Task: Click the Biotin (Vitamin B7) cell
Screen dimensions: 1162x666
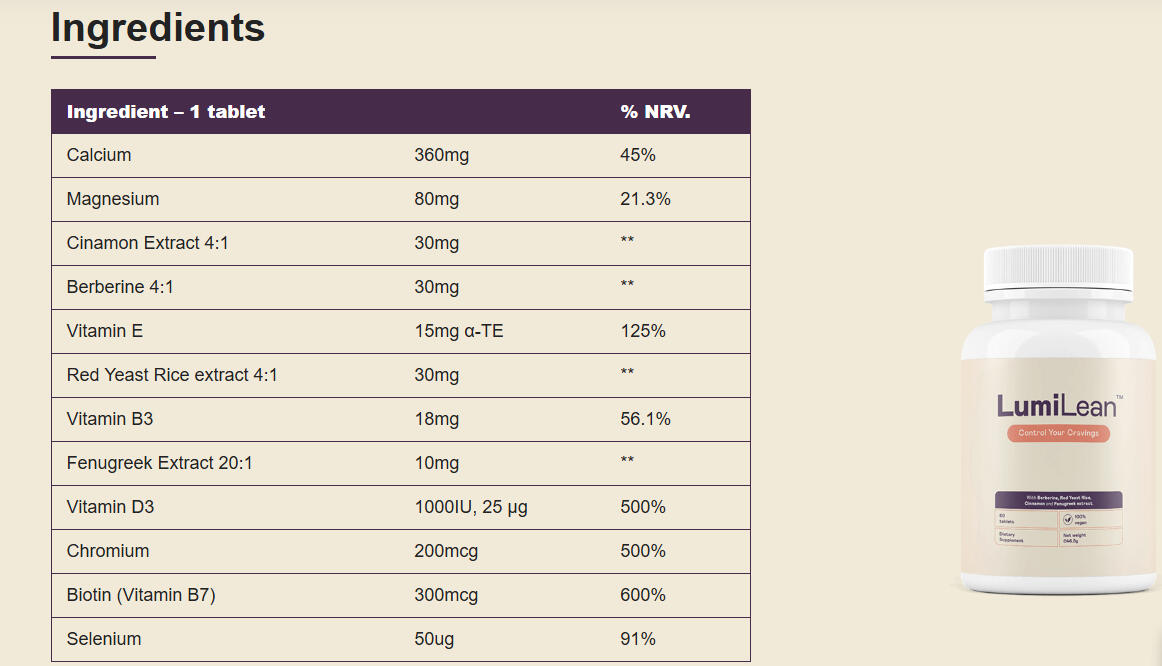Action: (x=141, y=595)
